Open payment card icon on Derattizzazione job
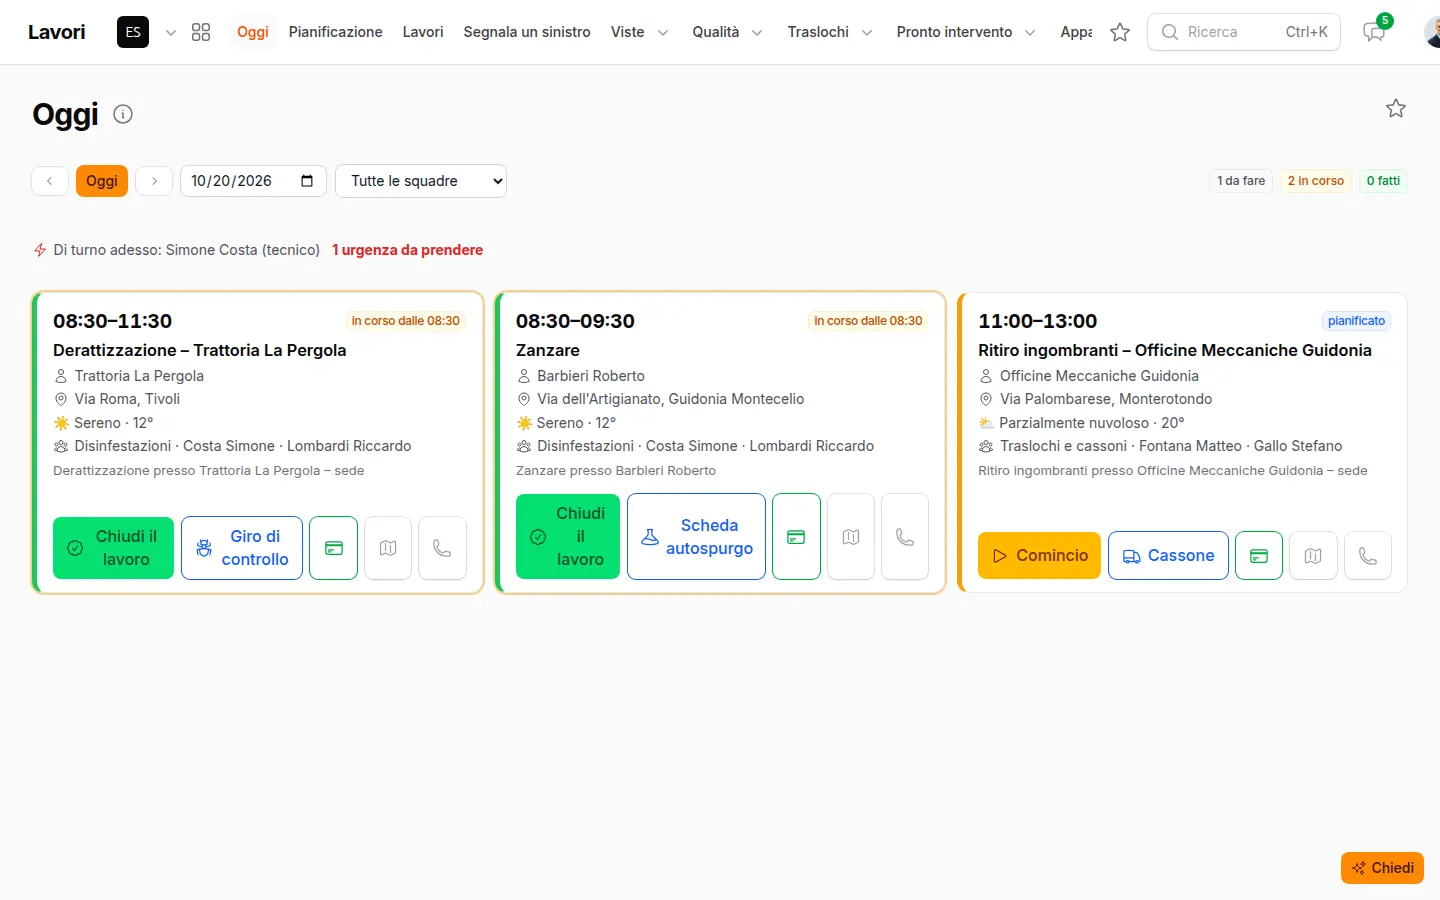The width and height of the screenshot is (1440, 900). pyautogui.click(x=334, y=548)
